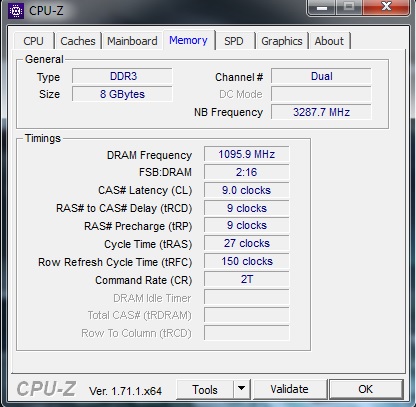This screenshot has width=416, height=407.
Task: Click the empty DC Mode field
Action: pos(321,94)
